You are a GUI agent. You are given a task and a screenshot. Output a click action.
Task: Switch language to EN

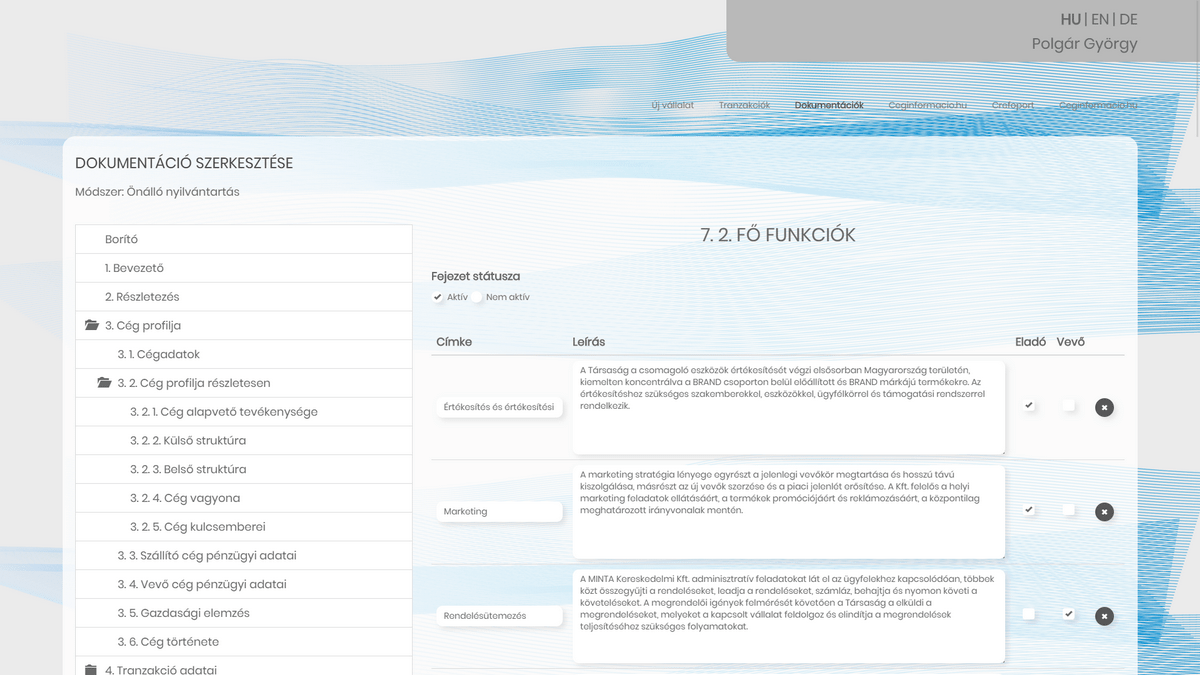[1100, 19]
